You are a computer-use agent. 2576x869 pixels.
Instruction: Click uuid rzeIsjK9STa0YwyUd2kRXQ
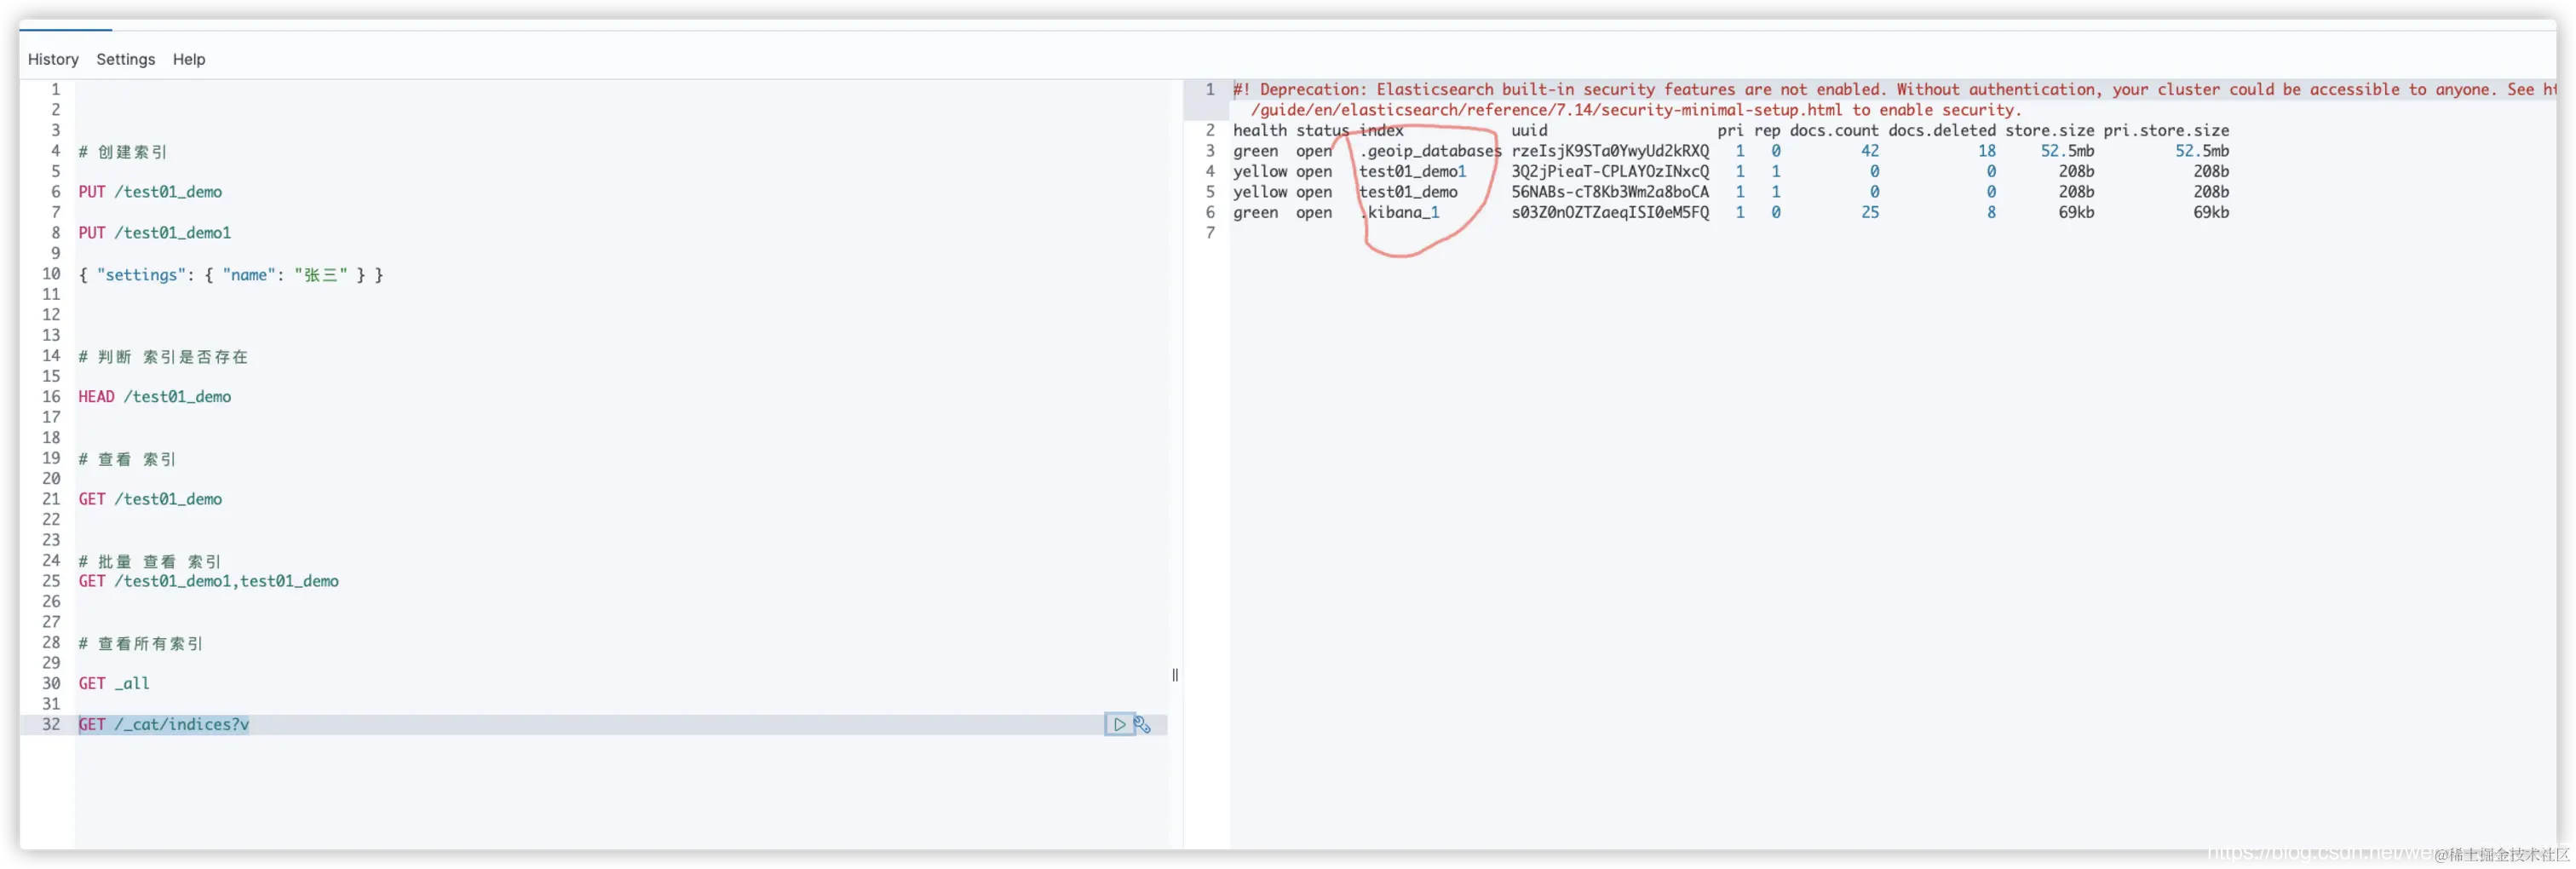(x=1610, y=151)
